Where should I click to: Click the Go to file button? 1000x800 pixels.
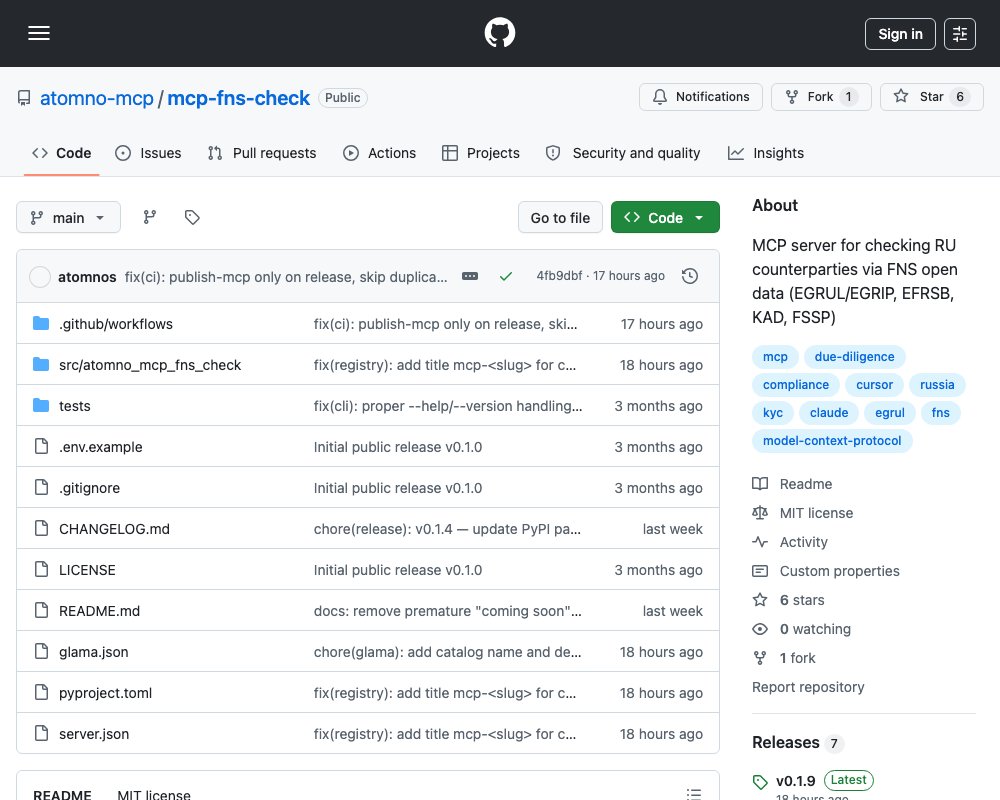[560, 218]
